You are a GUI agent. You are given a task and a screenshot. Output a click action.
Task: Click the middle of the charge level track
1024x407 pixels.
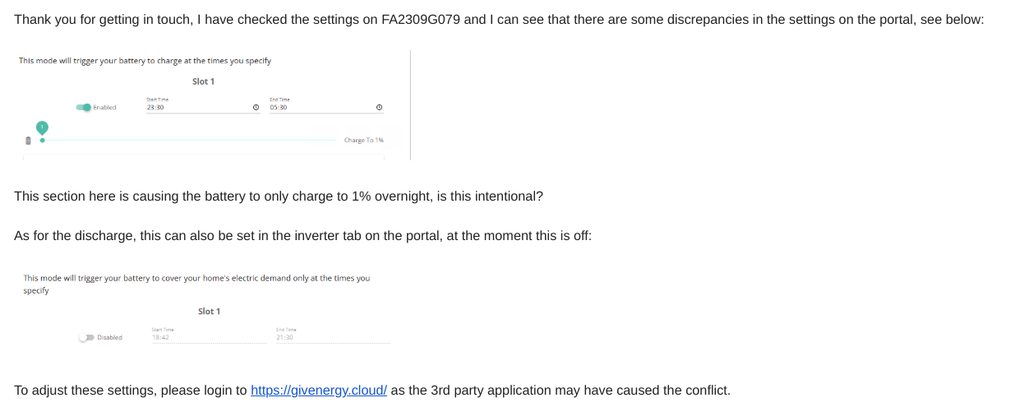click(x=190, y=140)
